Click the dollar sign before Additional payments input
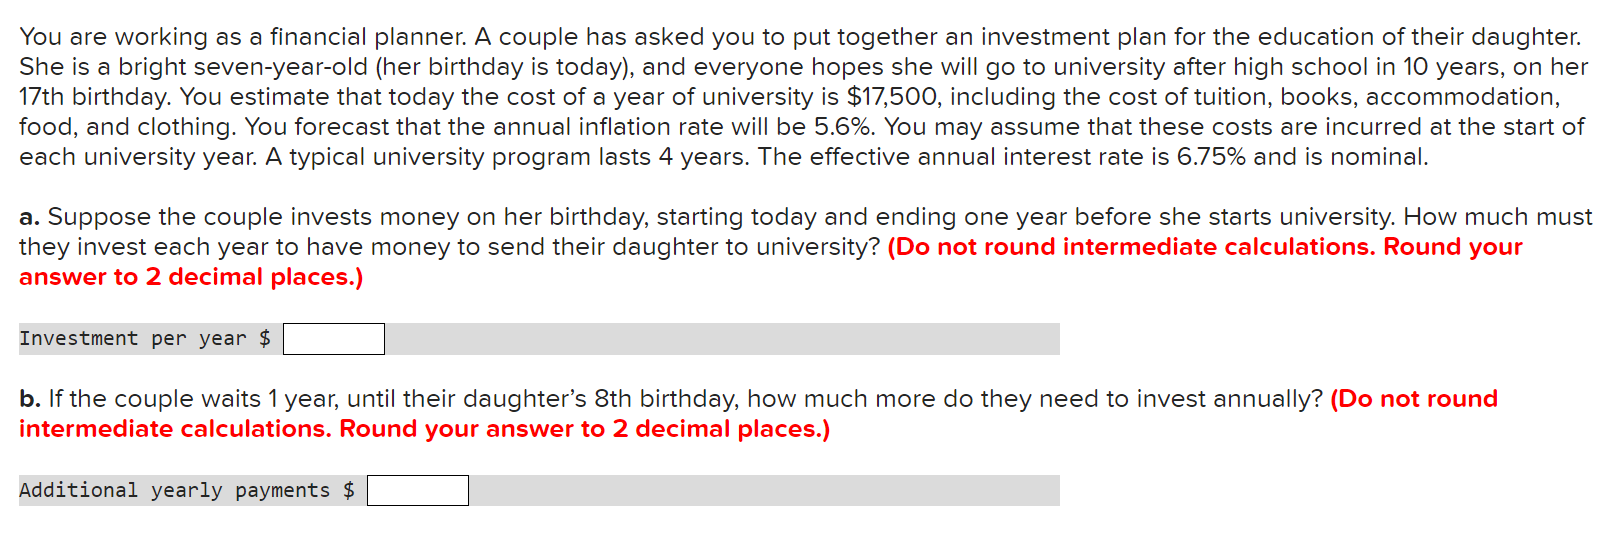The height and width of the screenshot is (533, 1608). pos(349,491)
